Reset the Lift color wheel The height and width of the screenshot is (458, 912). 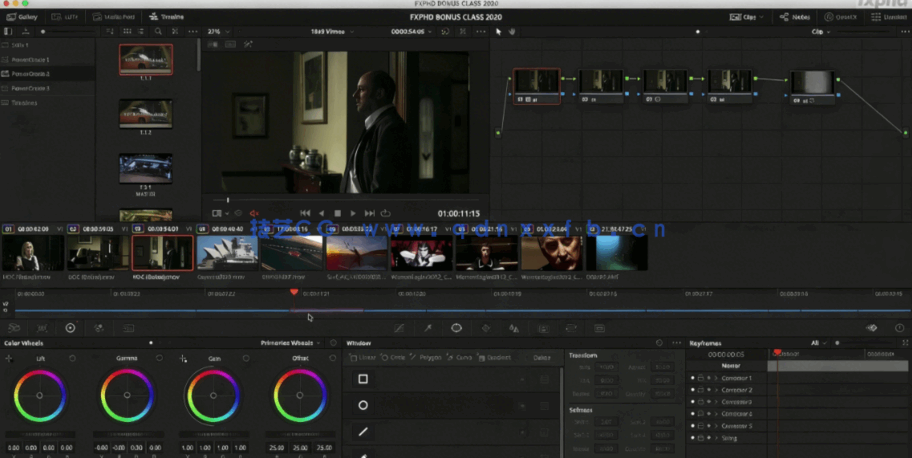(x=73, y=358)
